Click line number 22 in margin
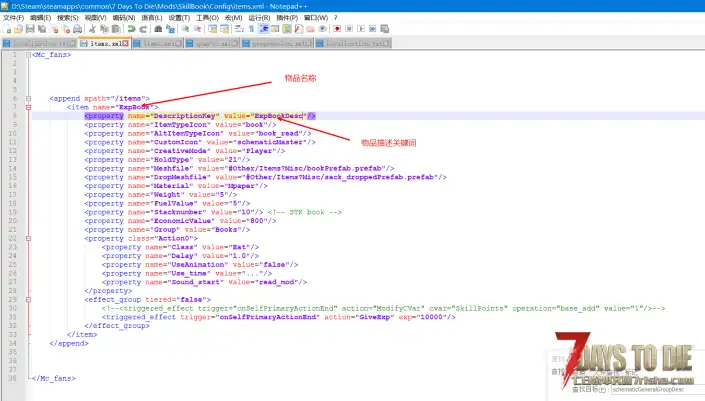This screenshot has width=705, height=401. click(13, 238)
